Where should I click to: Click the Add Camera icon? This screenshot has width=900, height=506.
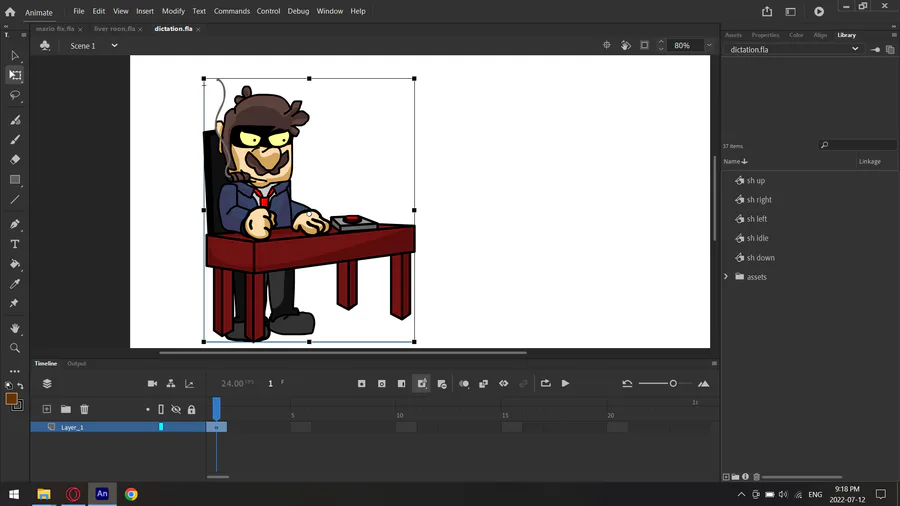pyautogui.click(x=152, y=384)
